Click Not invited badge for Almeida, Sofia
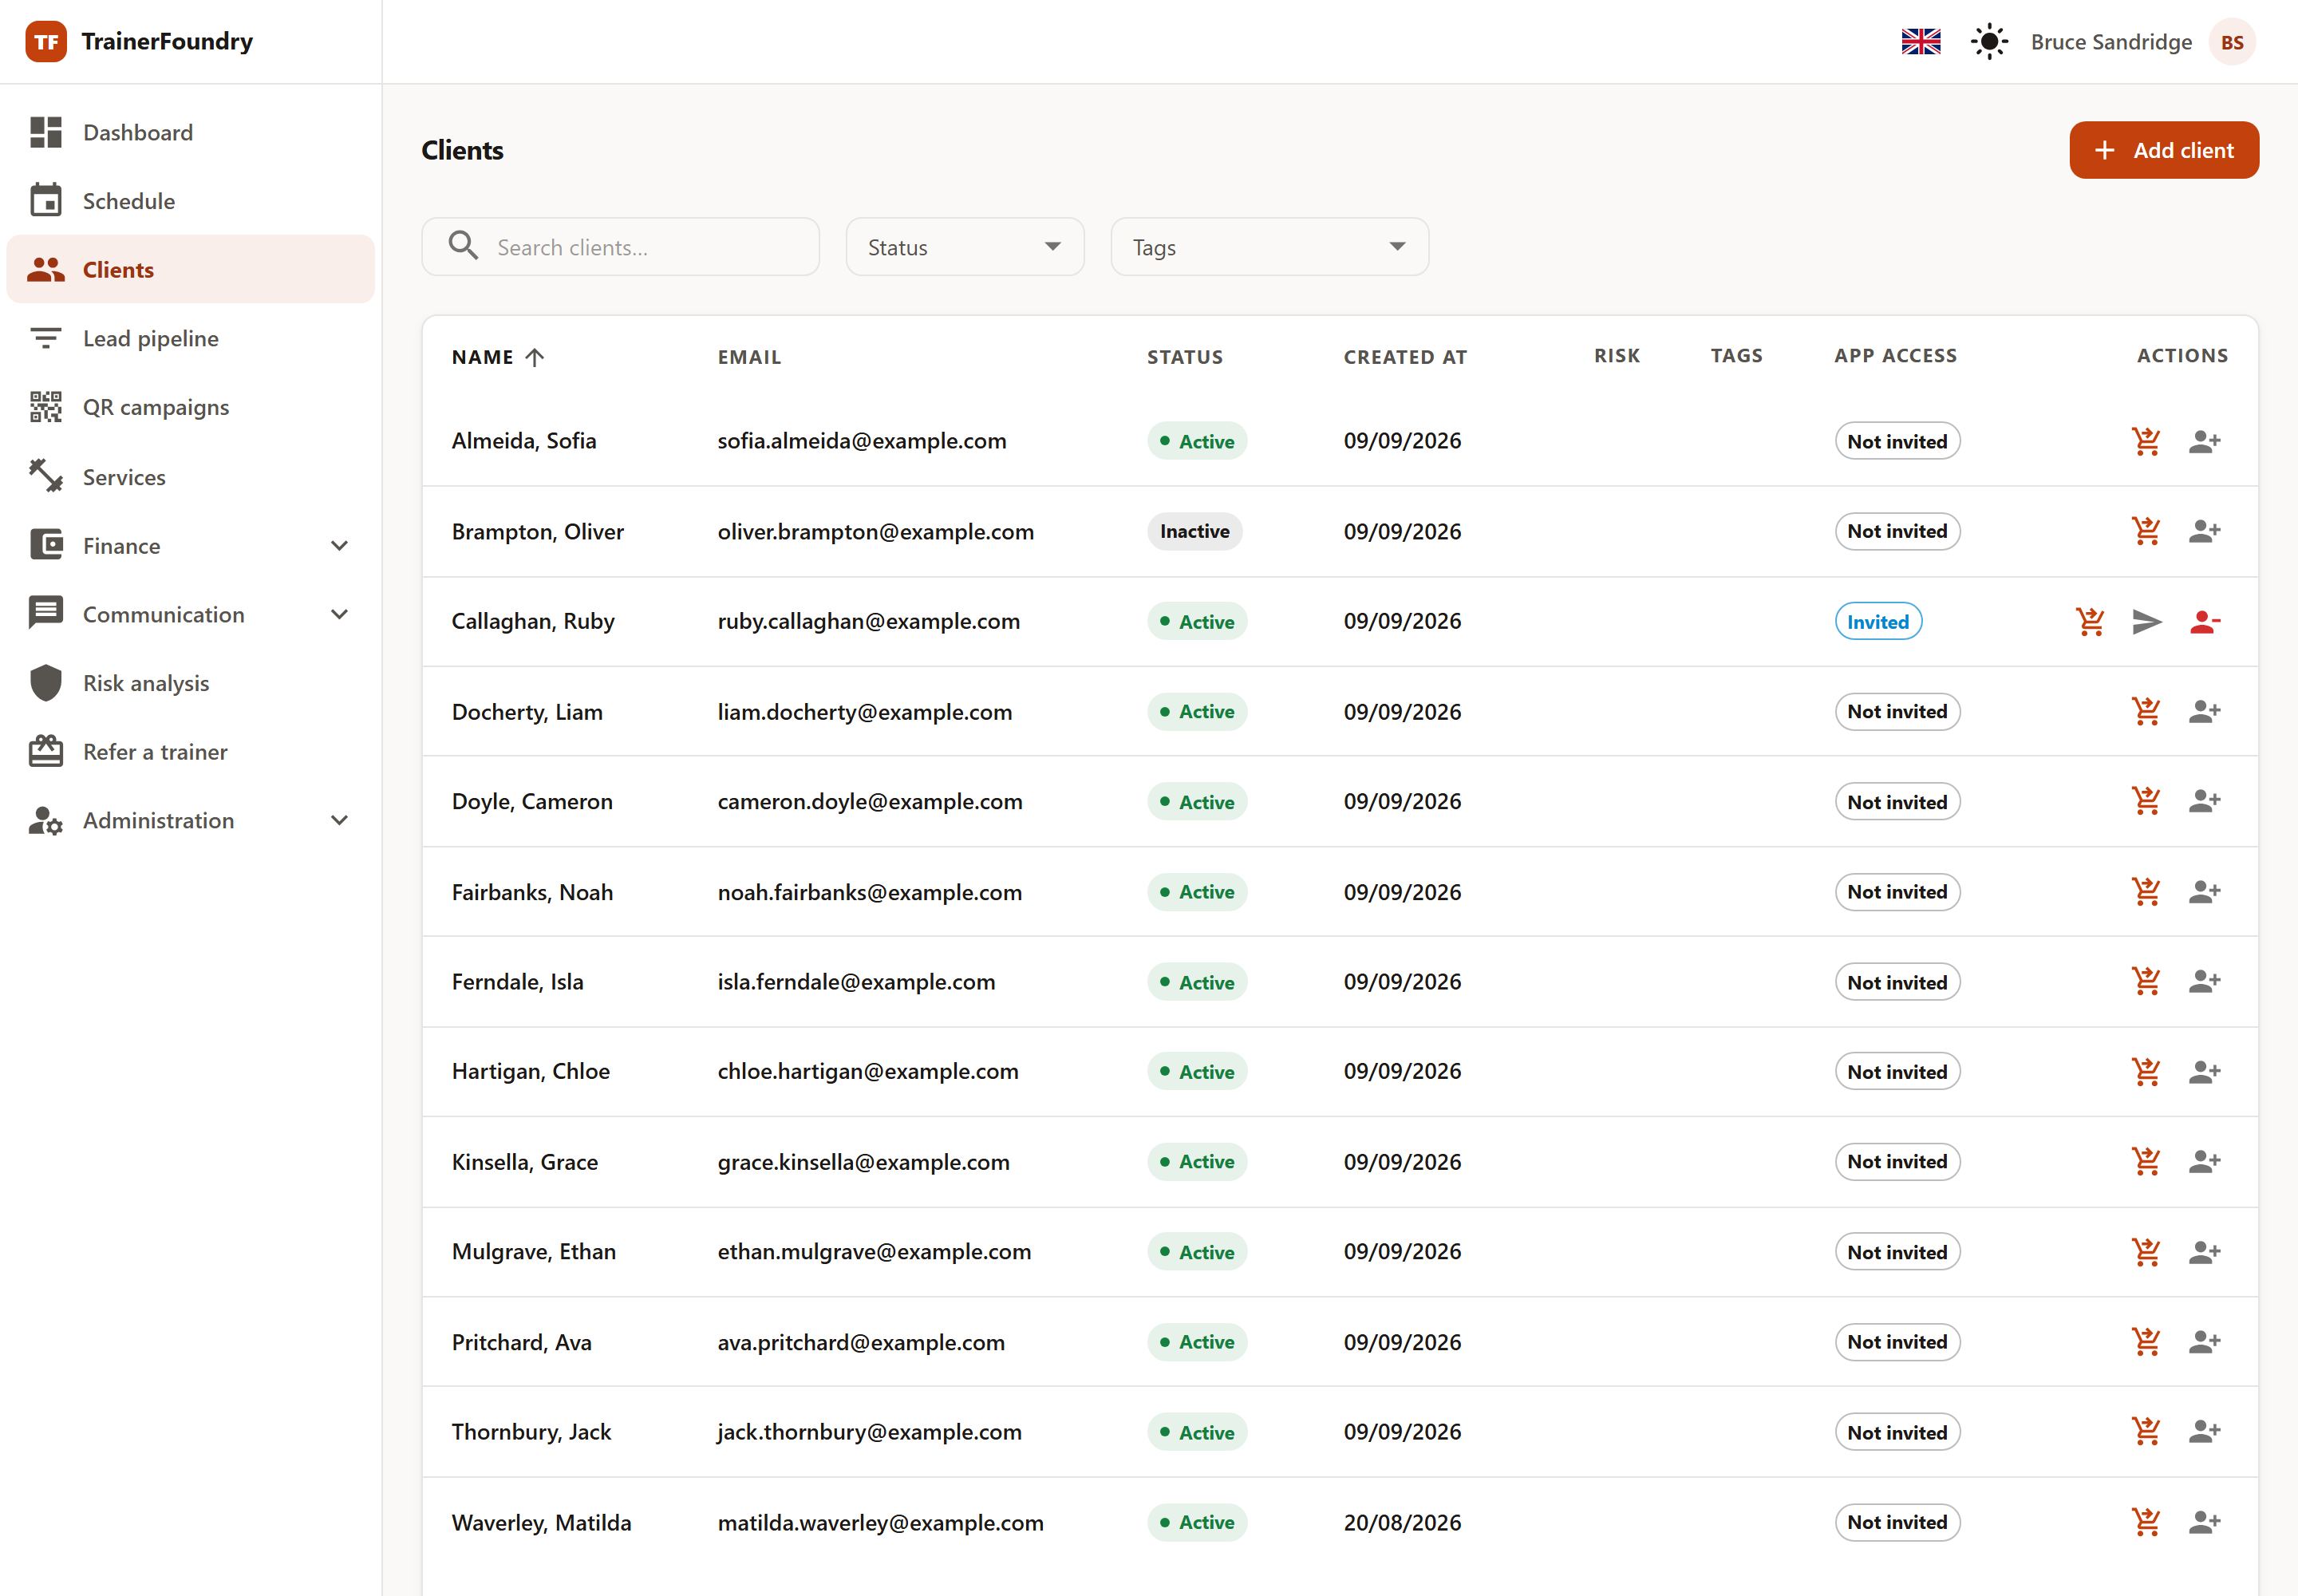The image size is (2298, 1596). pyautogui.click(x=1897, y=441)
